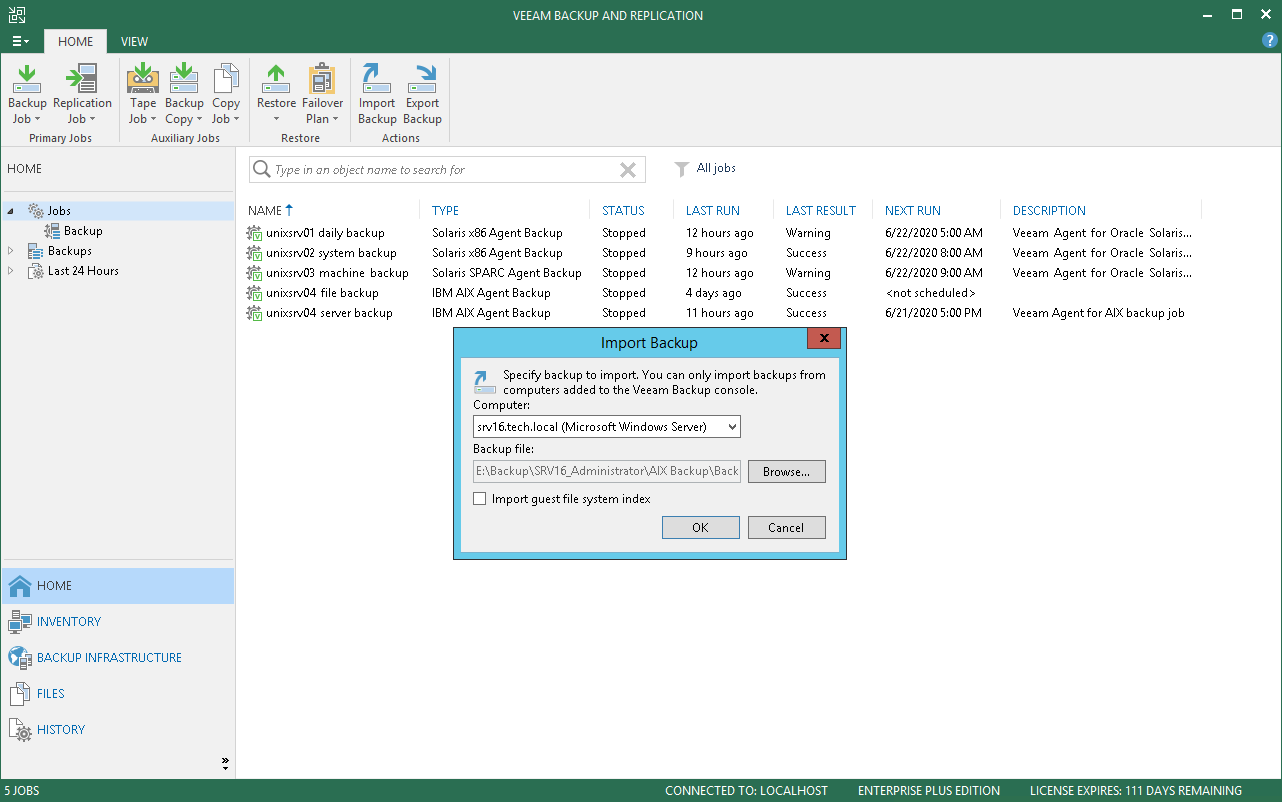Click the Failover Plan ribbon icon
Viewport: 1282px width, 802px height.
click(322, 78)
